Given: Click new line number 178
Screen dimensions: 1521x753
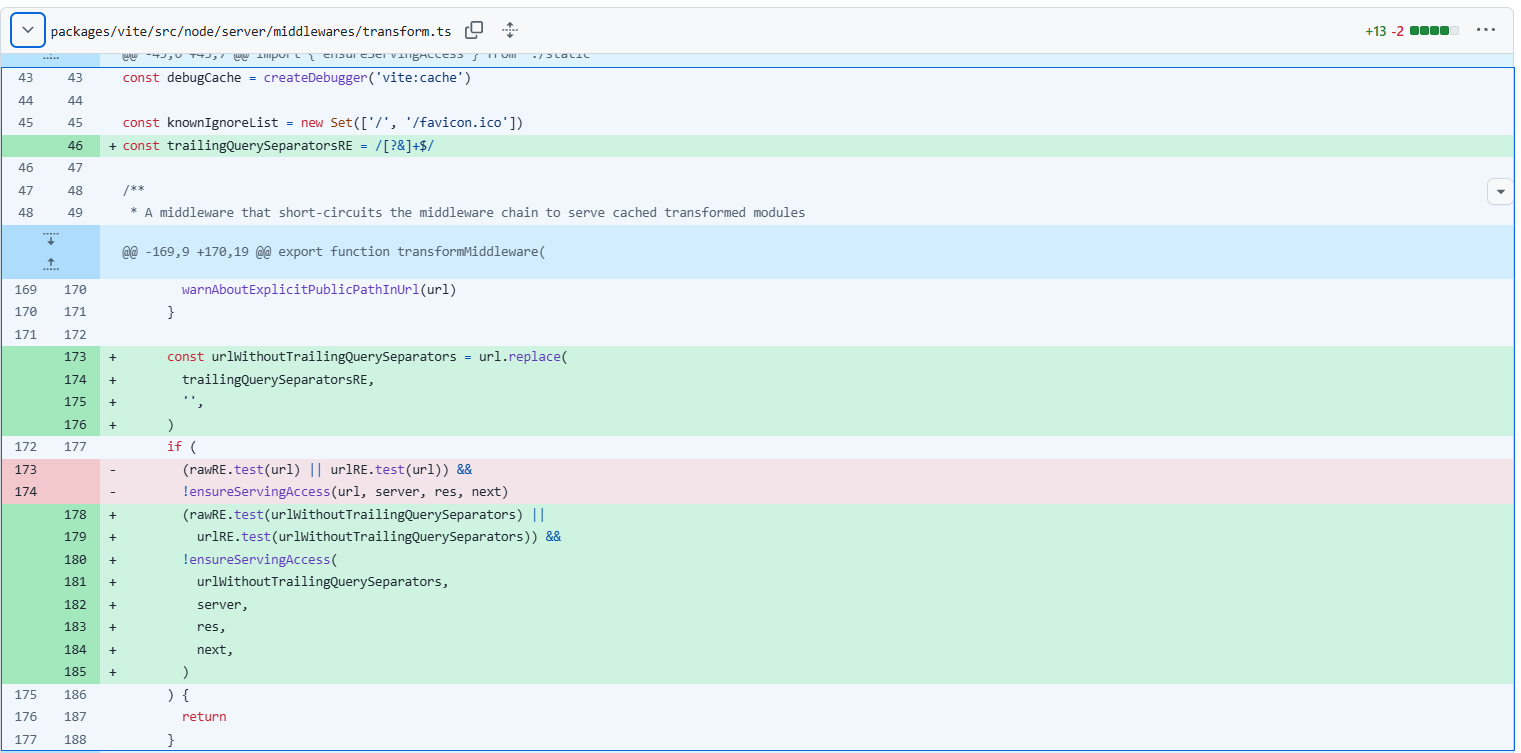Looking at the screenshot, I should [x=75, y=515].
